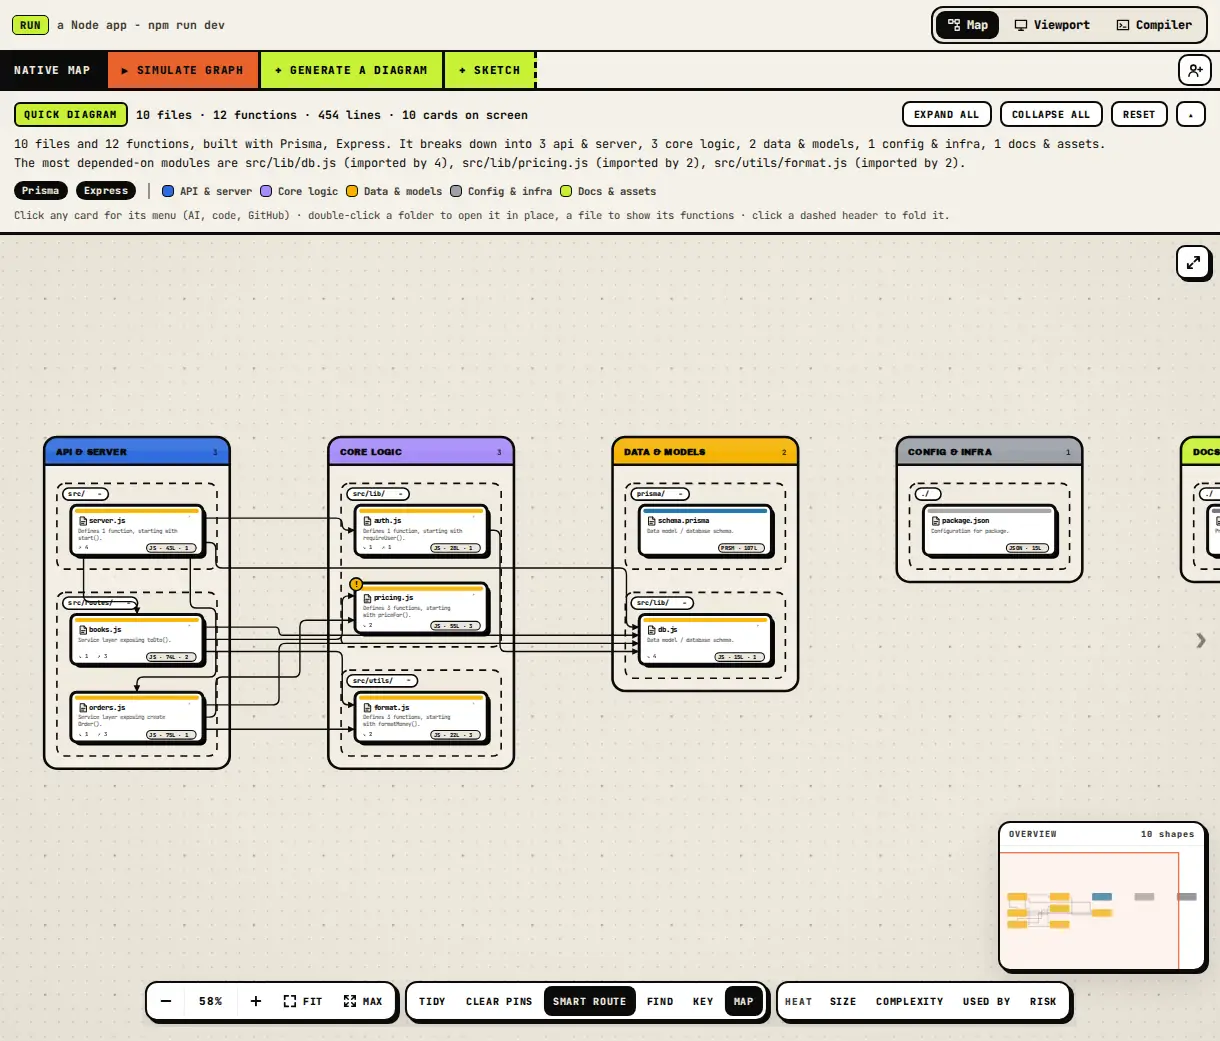Click the purple Core logic swatch
This screenshot has height=1041, width=1220.
pyautogui.click(x=266, y=191)
